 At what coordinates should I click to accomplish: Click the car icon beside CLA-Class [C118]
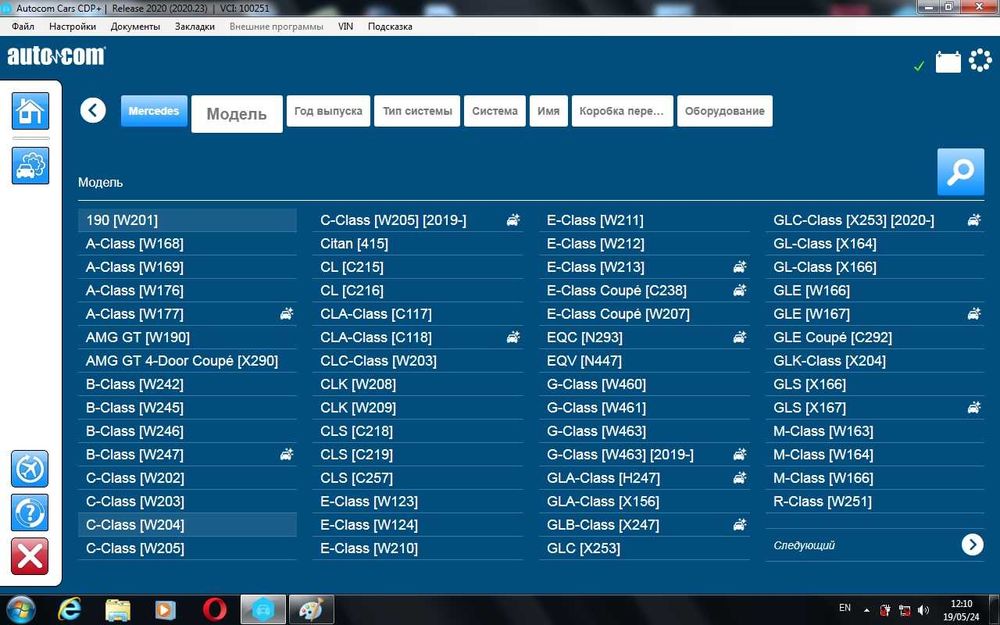click(513, 337)
